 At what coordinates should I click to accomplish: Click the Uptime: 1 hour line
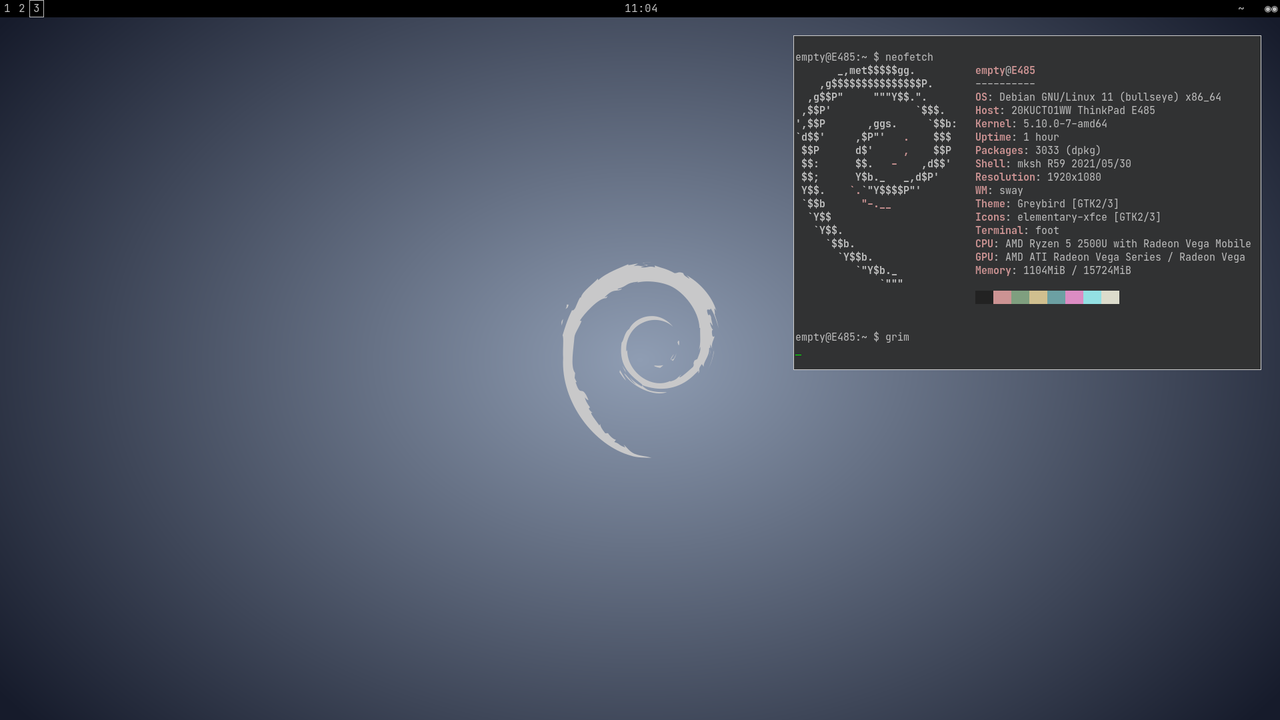[1017, 137]
